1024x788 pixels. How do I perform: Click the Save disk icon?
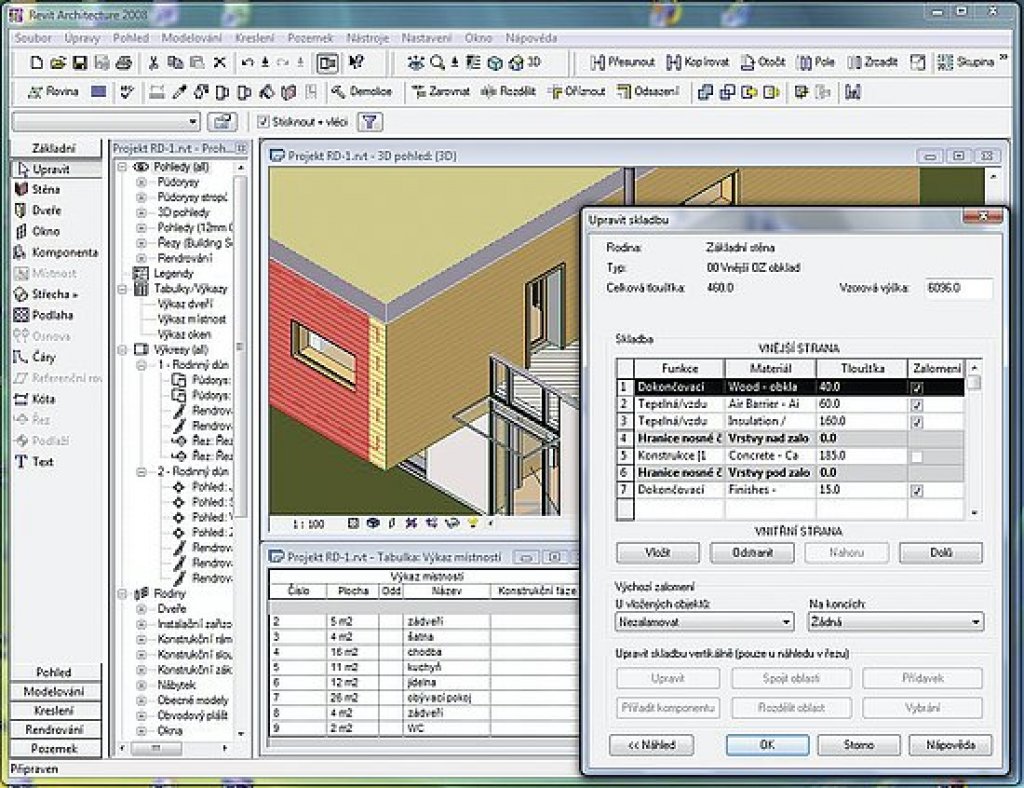[x=80, y=63]
